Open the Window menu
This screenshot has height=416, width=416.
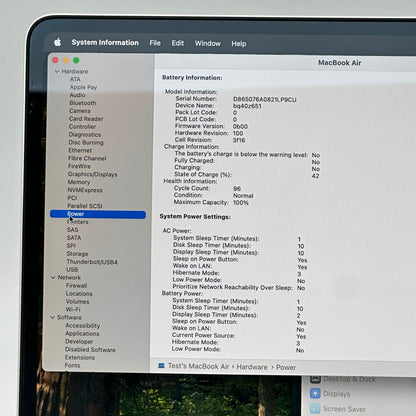tap(208, 43)
